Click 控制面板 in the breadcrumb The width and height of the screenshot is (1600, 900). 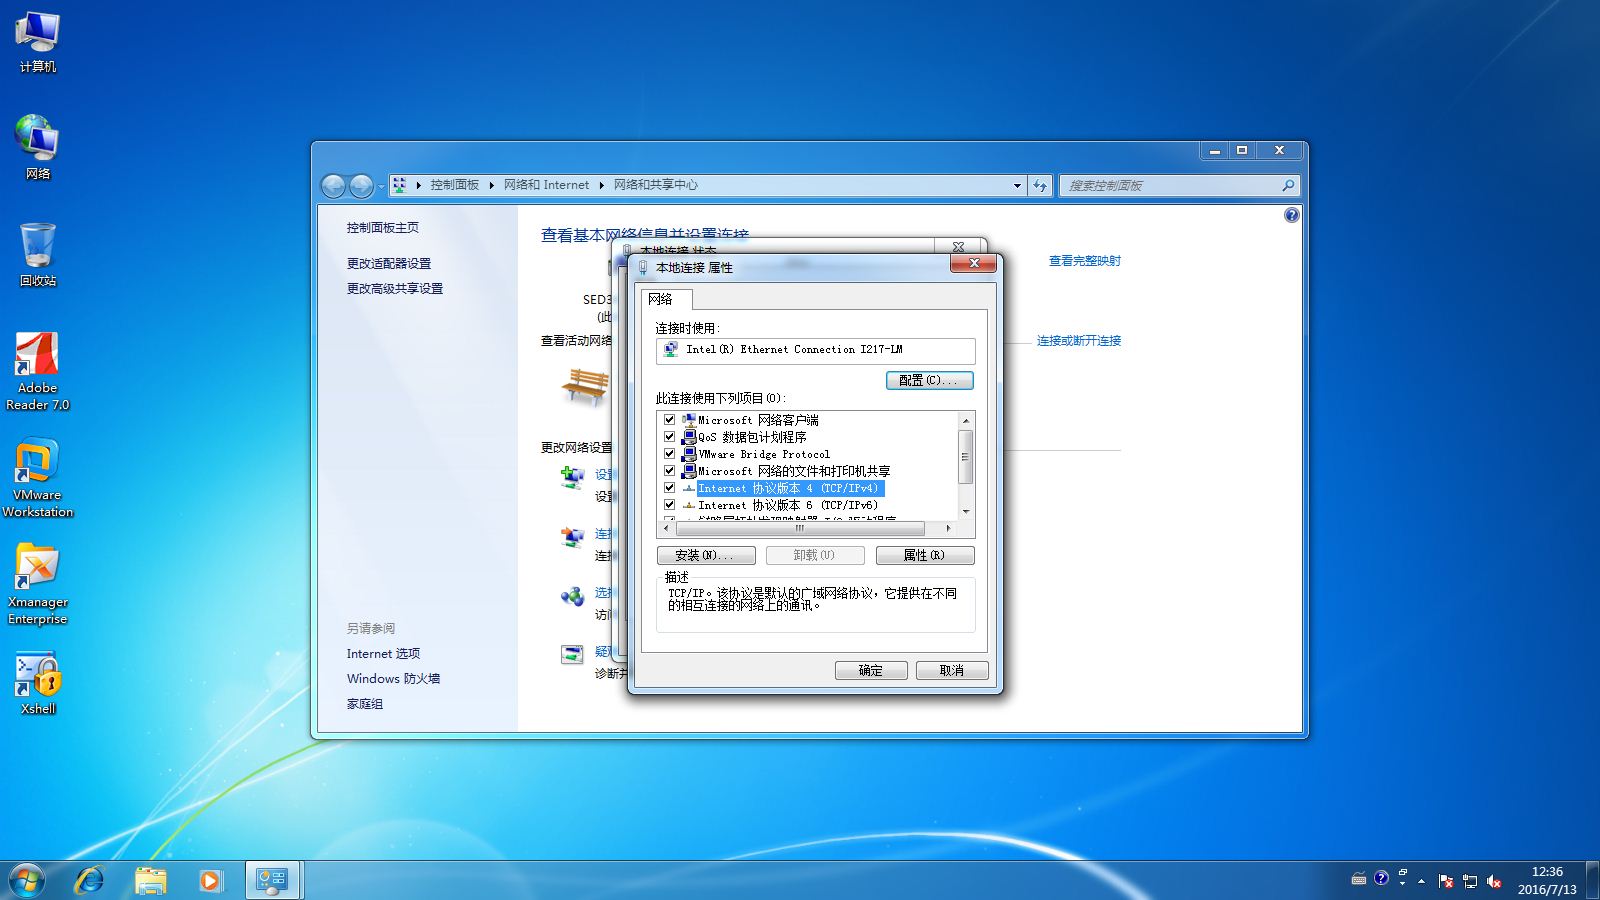point(455,185)
